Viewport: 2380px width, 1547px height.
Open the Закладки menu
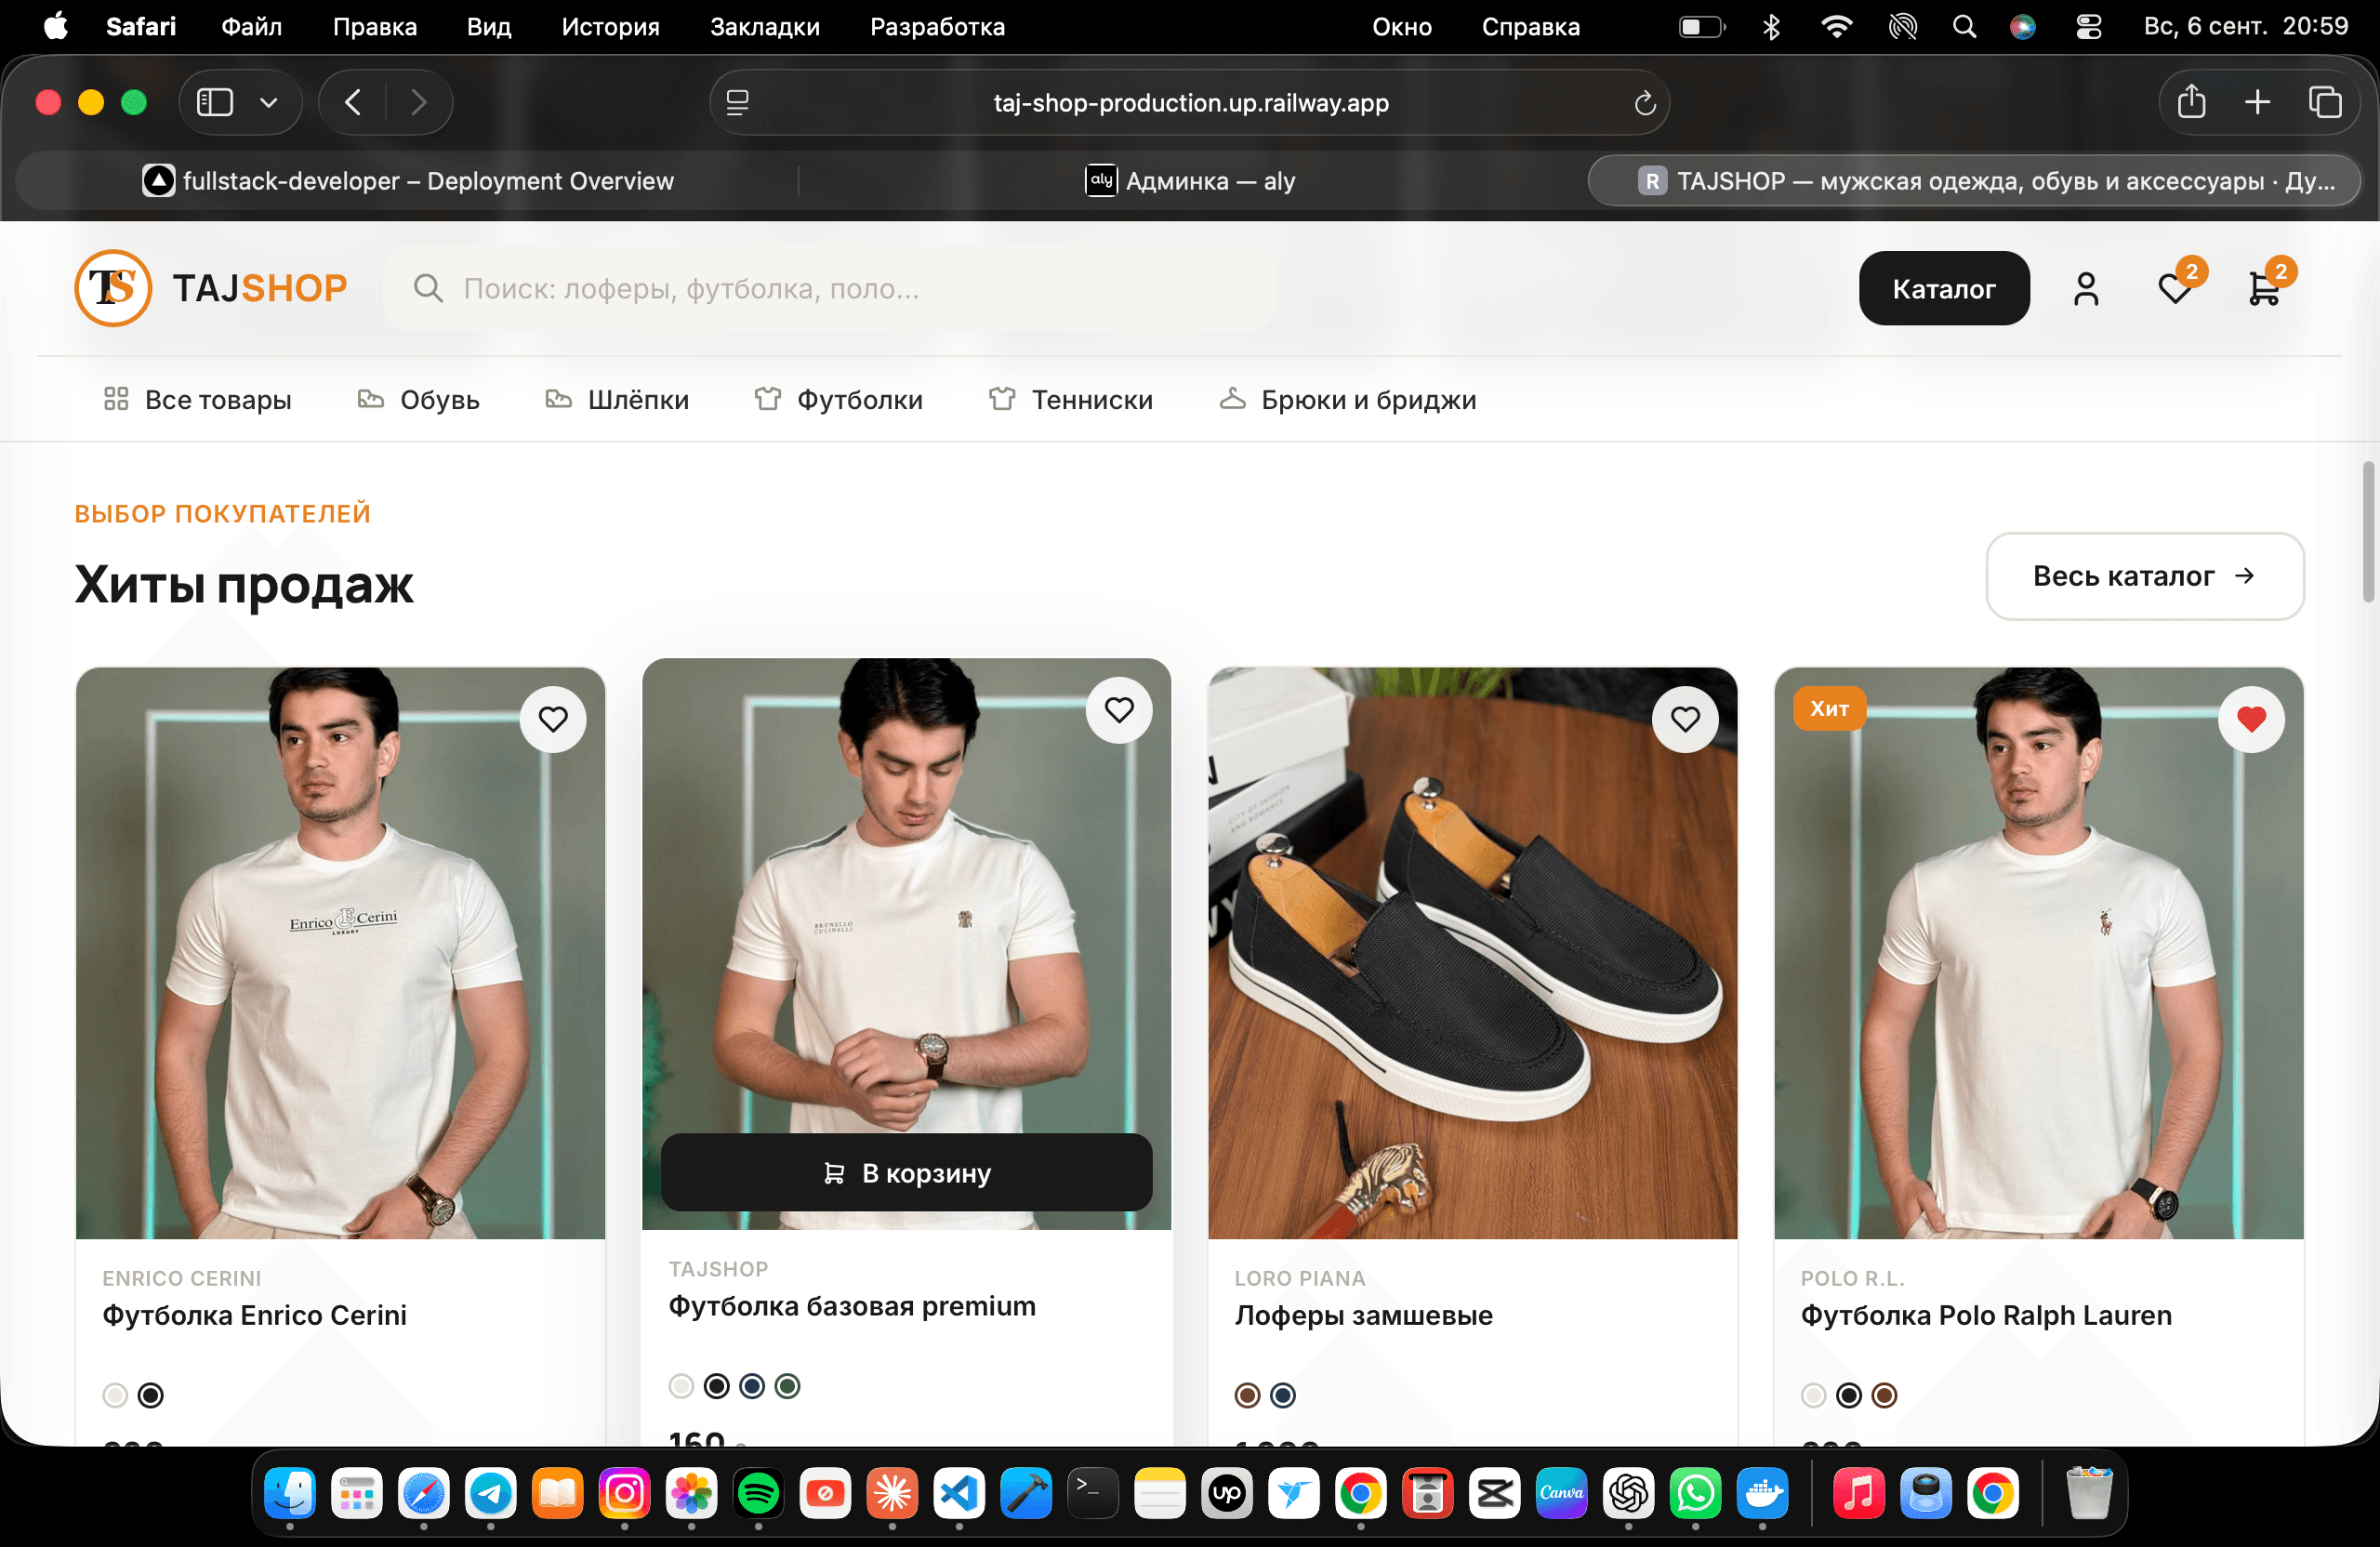click(x=765, y=27)
